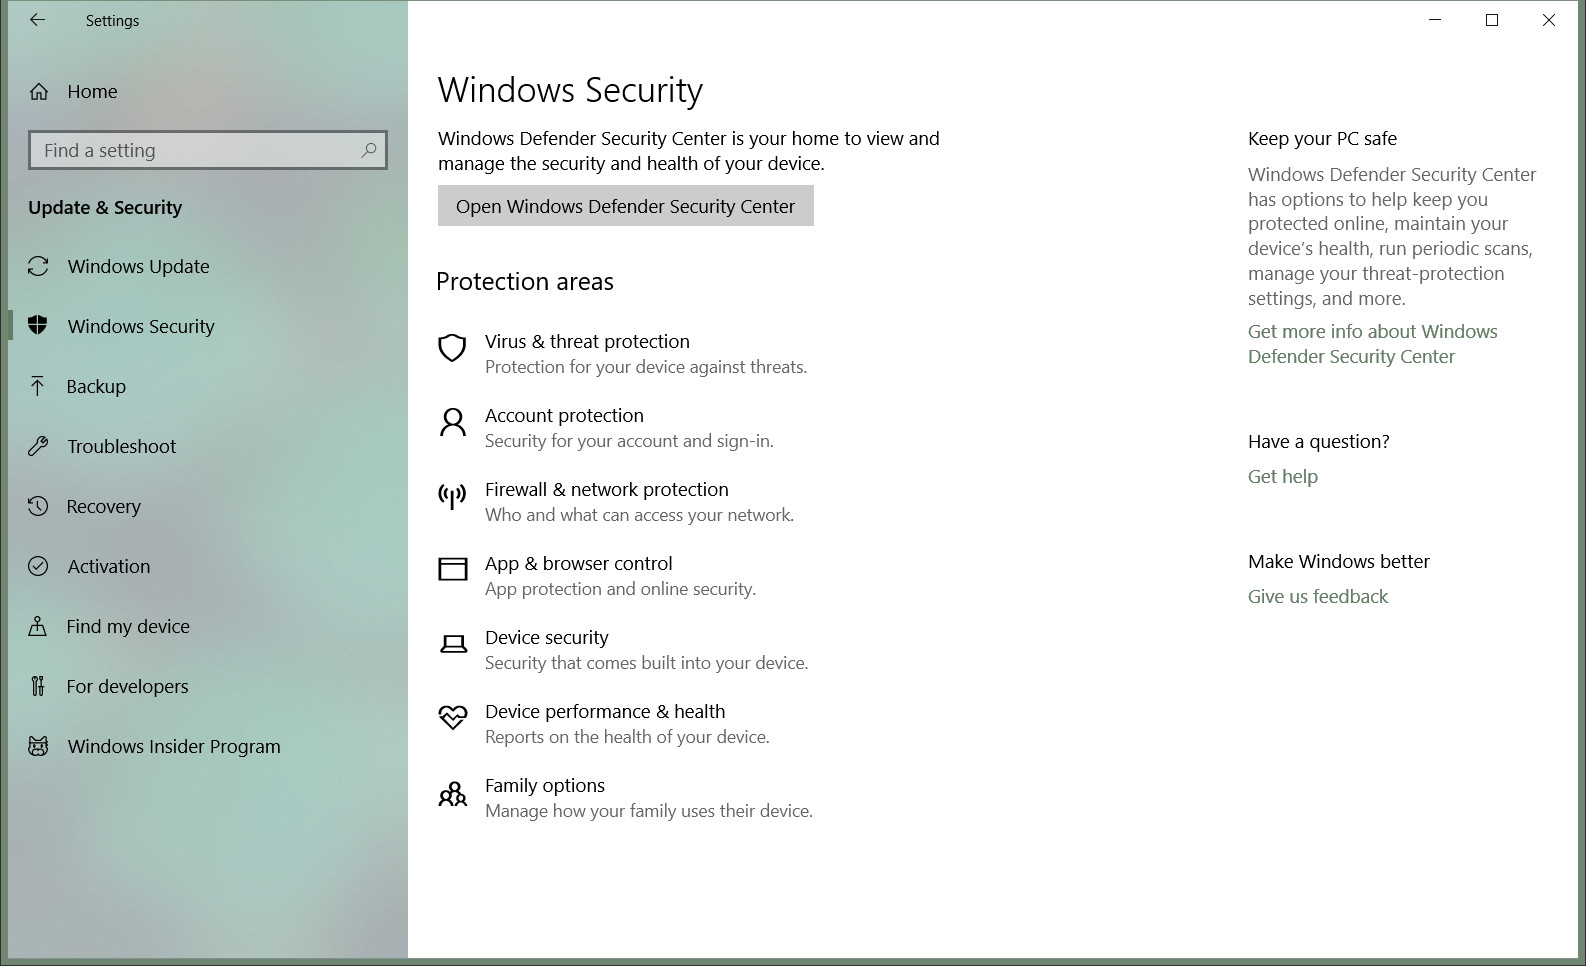Maximize the Settings window
Viewport: 1586px width, 966px height.
(x=1492, y=20)
